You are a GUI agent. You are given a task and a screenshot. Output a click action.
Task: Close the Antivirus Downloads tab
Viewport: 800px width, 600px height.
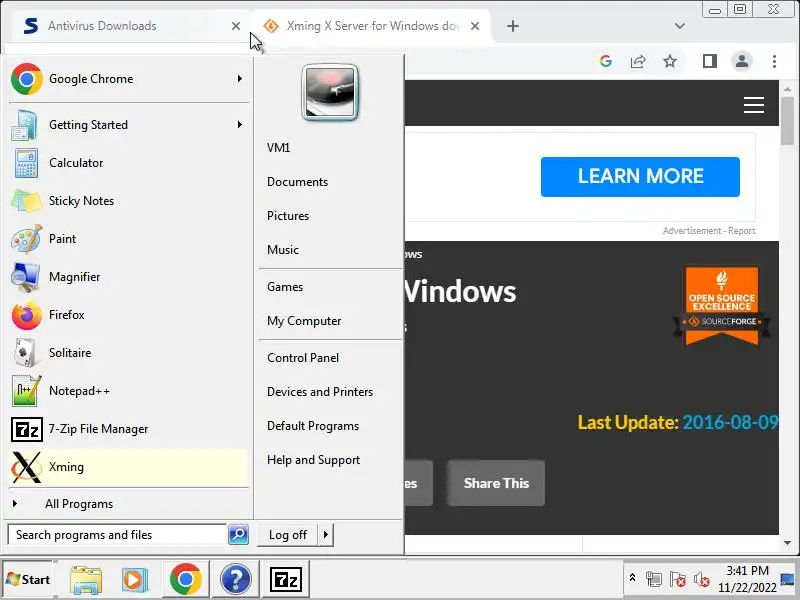[x=236, y=26]
